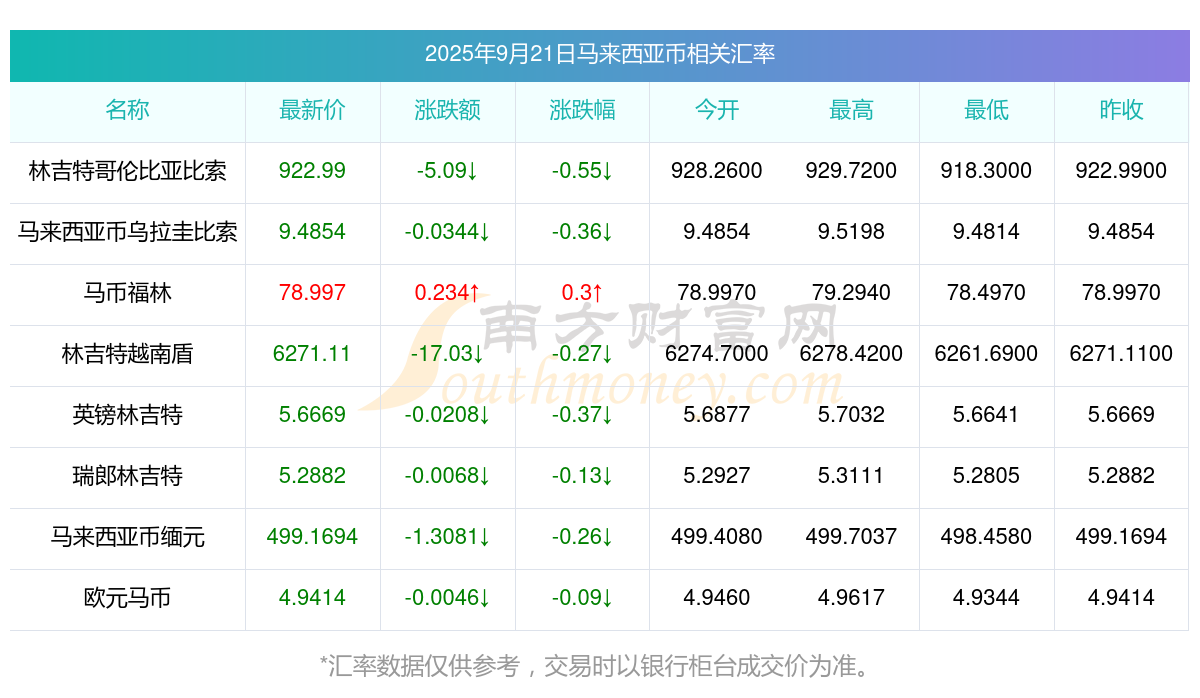Click the 瑞郎林吉特 row name

pos(127,476)
